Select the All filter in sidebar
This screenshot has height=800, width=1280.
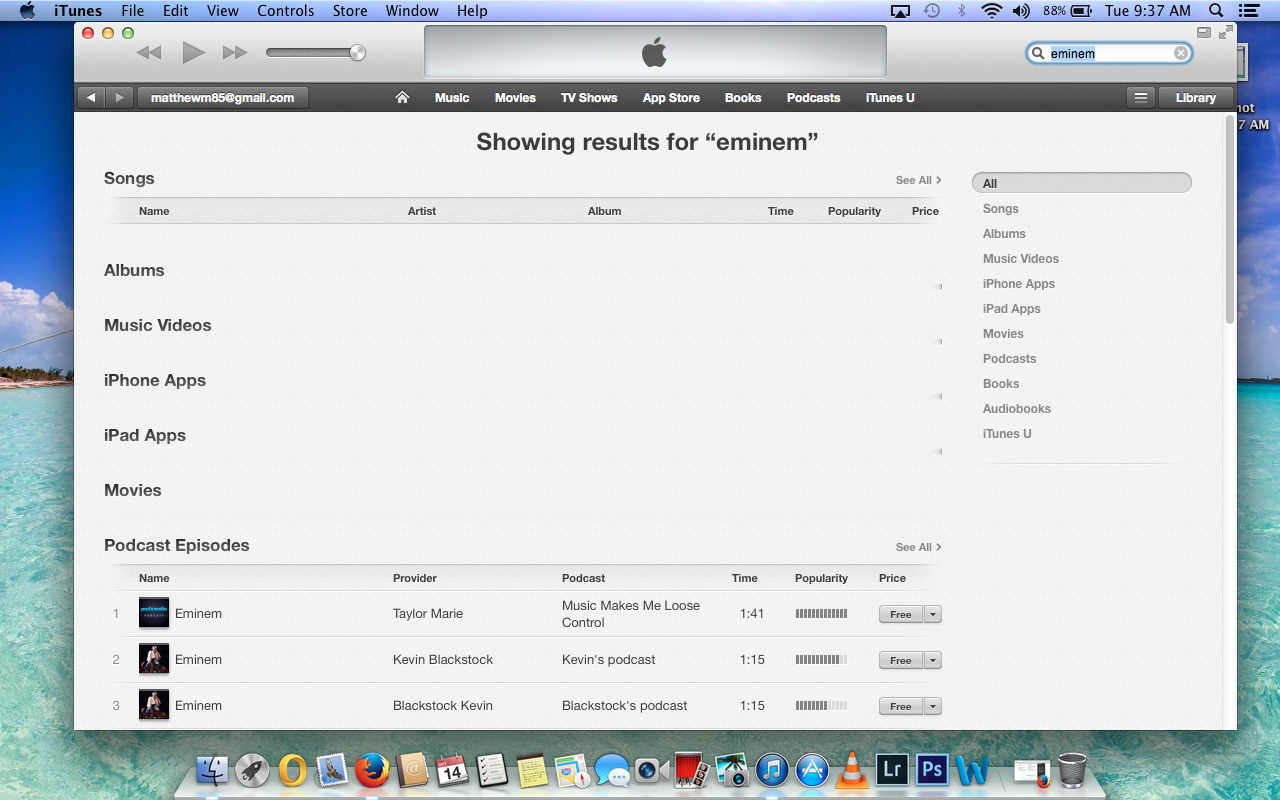(1082, 183)
